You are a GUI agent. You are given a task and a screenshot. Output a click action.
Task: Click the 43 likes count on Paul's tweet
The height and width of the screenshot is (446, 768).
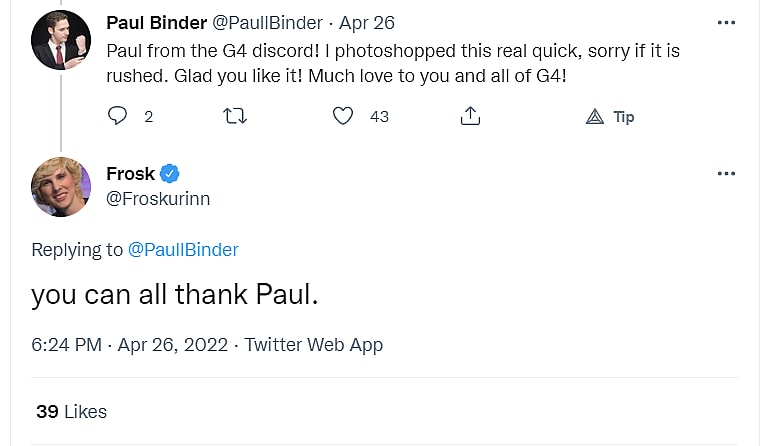pos(379,117)
